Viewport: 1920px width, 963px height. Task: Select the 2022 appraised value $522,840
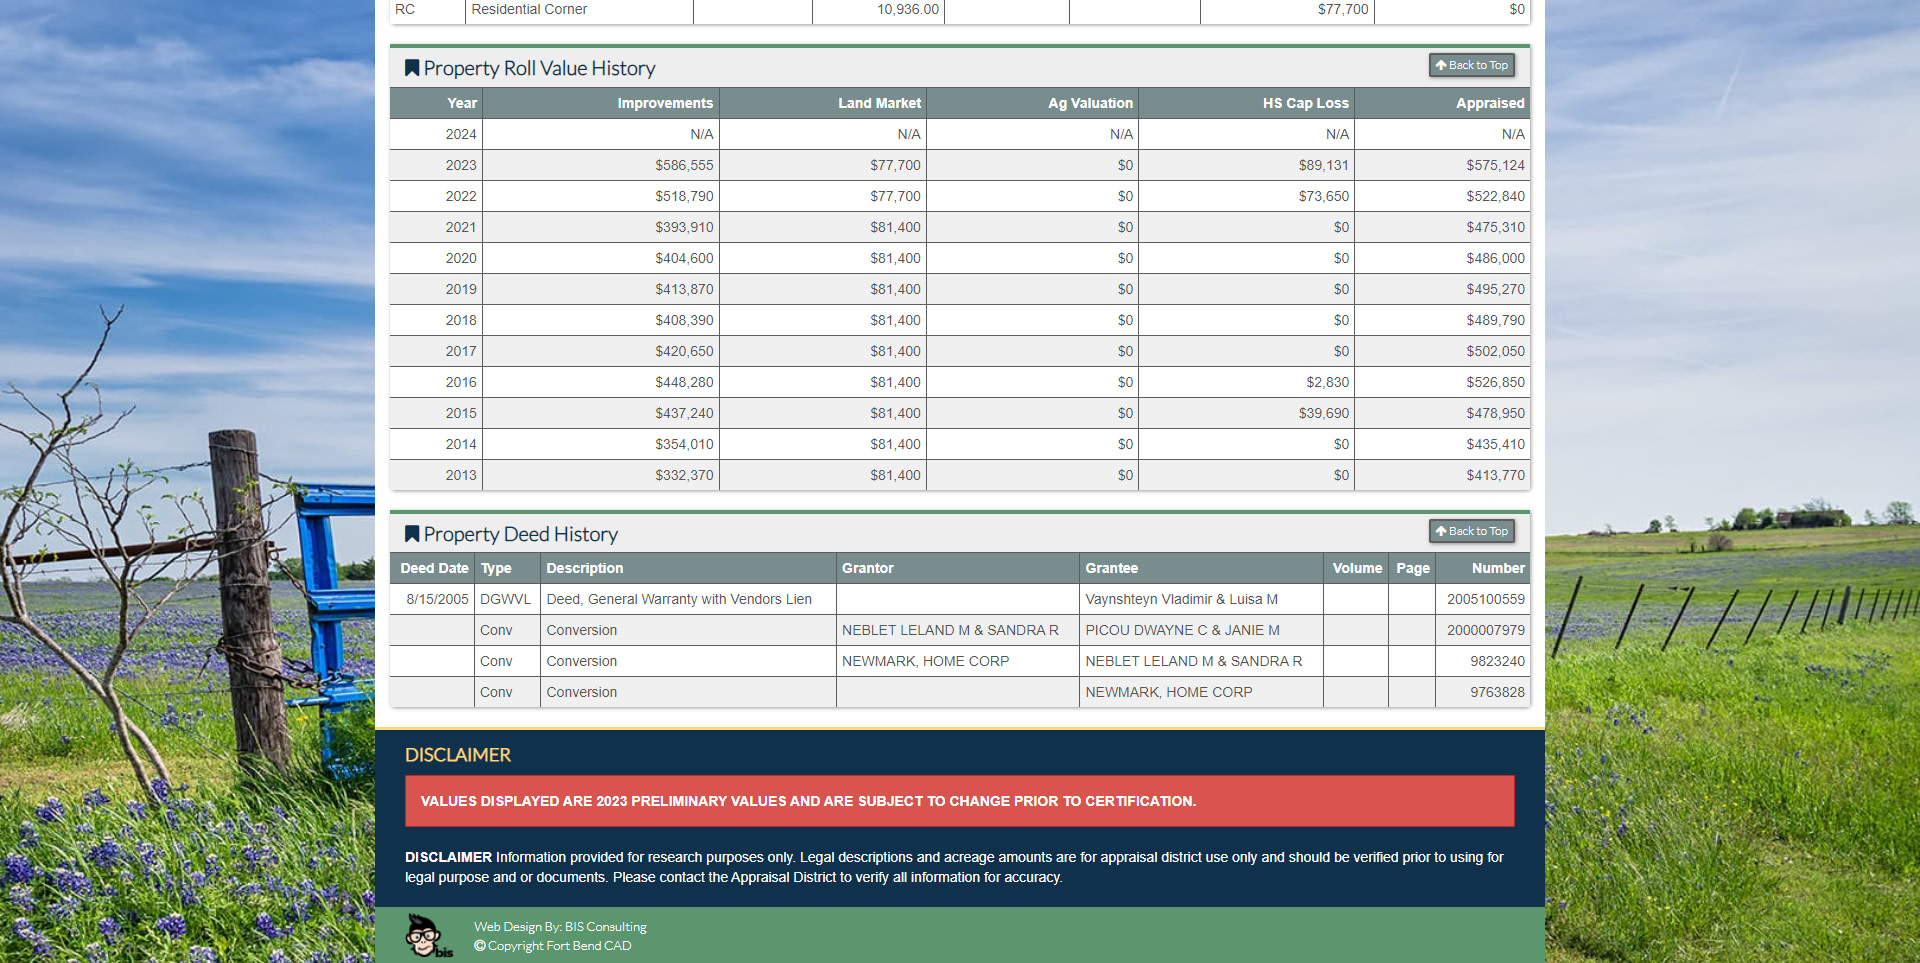(x=1495, y=196)
